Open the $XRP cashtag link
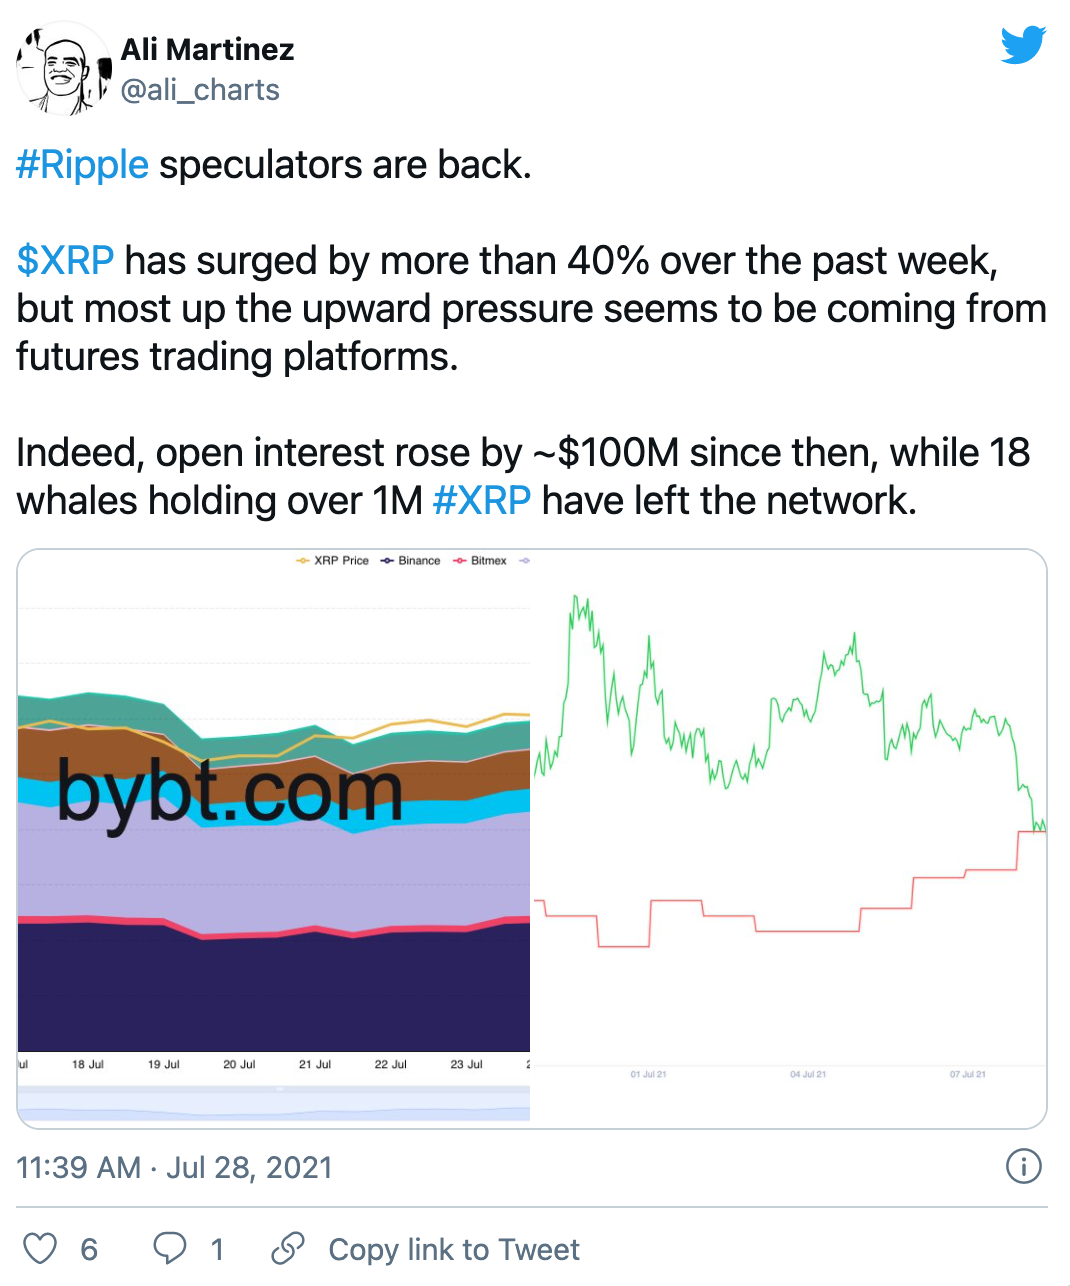This screenshot has height=1286, width=1070. click(66, 260)
